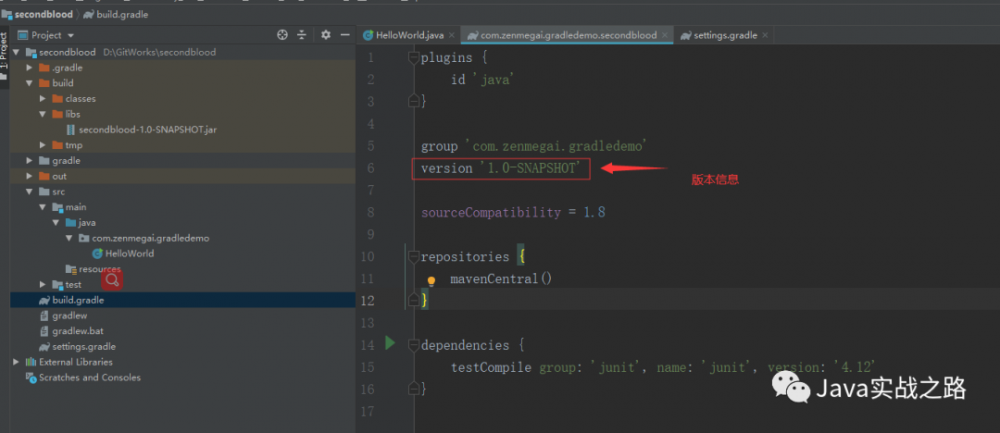Image resolution: width=1000 pixels, height=433 pixels.
Task: Click version '1.0-SNAPSHOT' code line
Action: (x=501, y=168)
